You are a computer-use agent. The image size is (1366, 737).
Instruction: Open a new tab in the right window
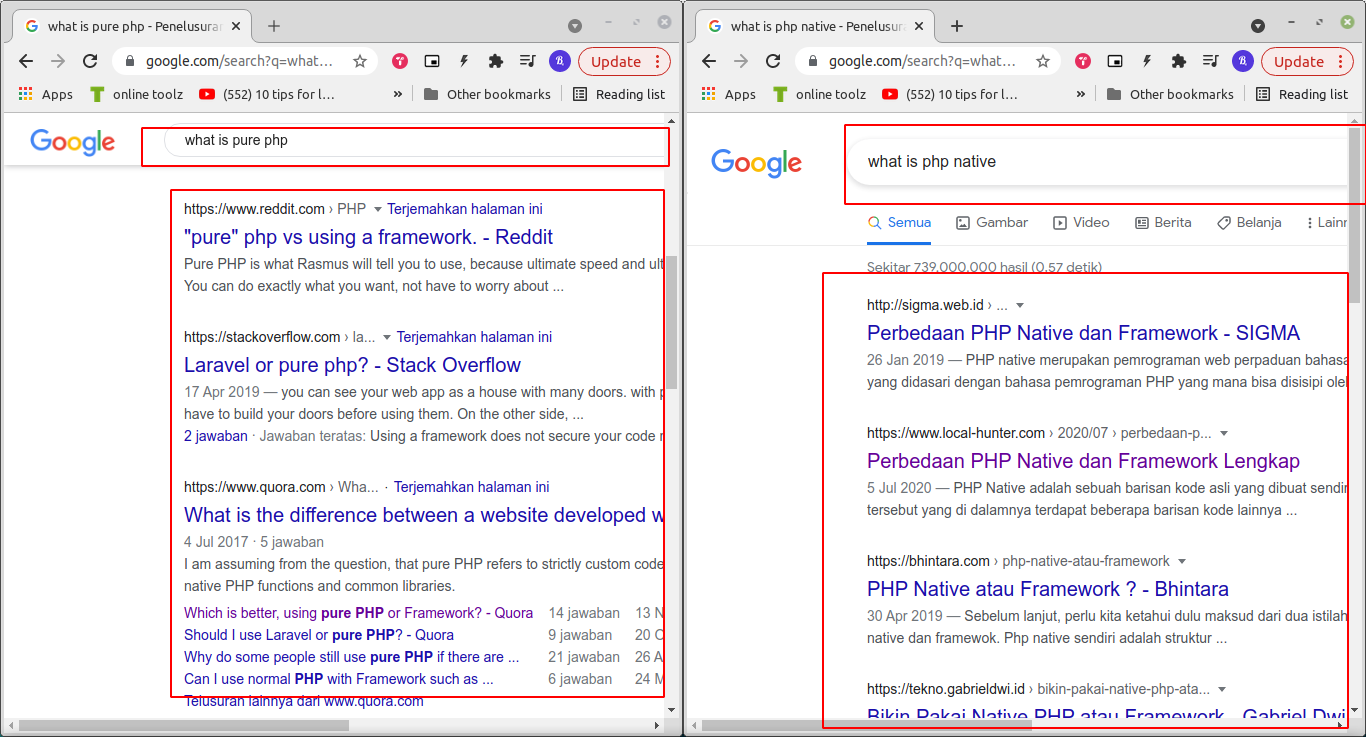(x=957, y=26)
